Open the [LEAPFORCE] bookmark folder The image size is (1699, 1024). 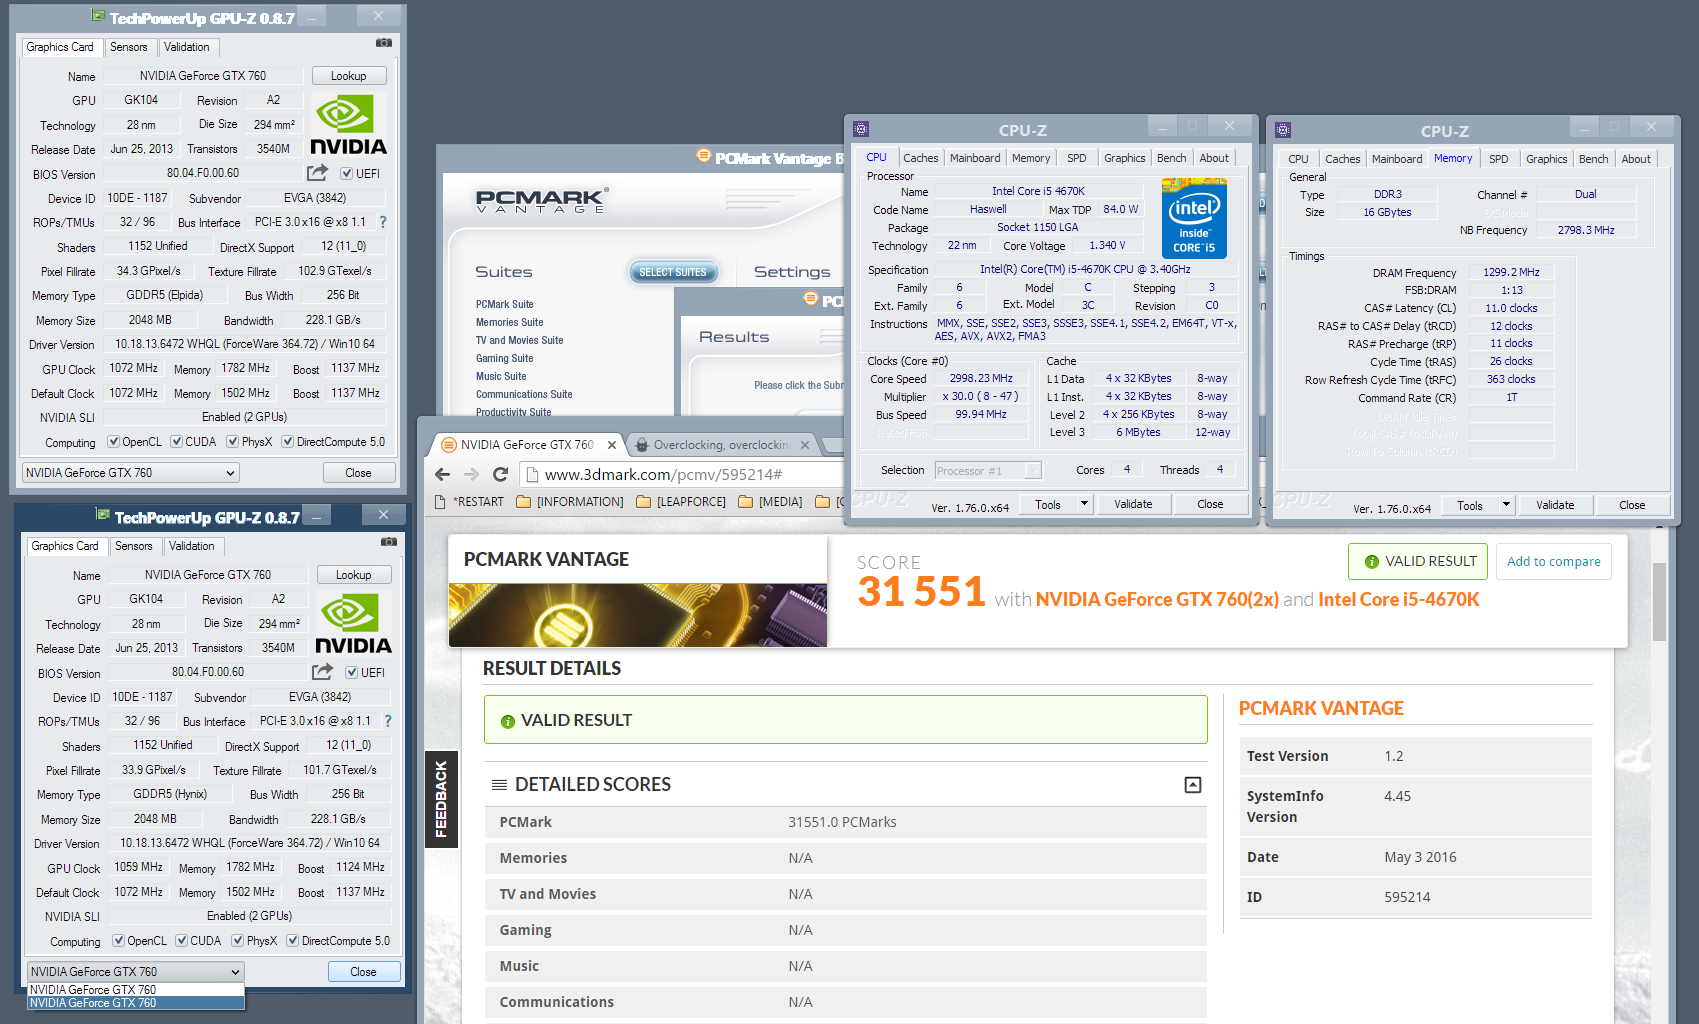coord(681,502)
